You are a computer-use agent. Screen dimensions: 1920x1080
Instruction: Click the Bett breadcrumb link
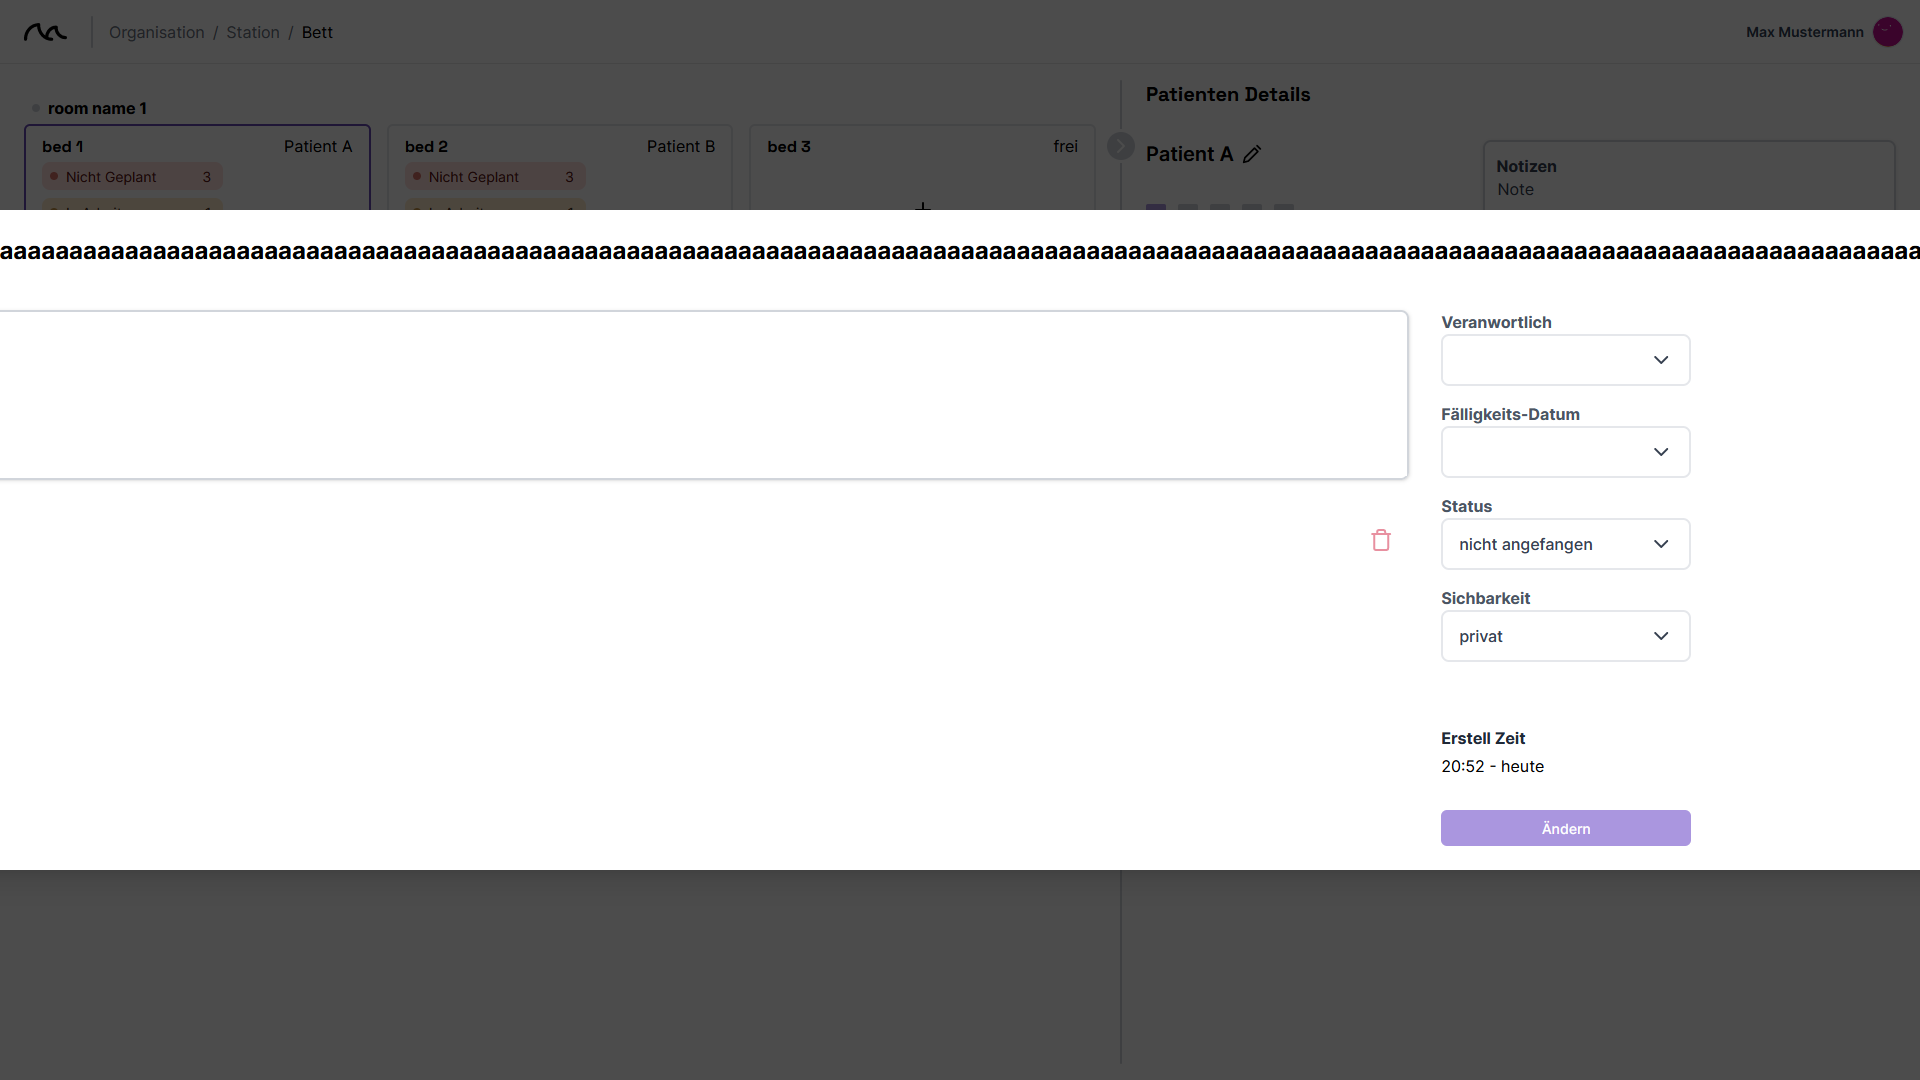(x=317, y=32)
